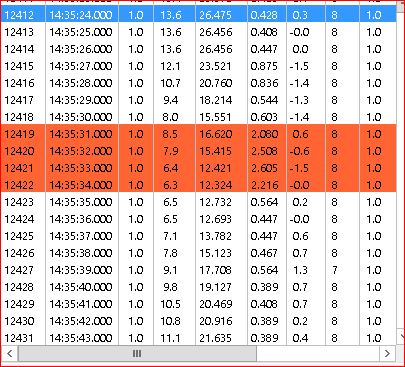Click the horizontal scrollbar right arrow
The height and width of the screenshot is (367, 405).
387,353
